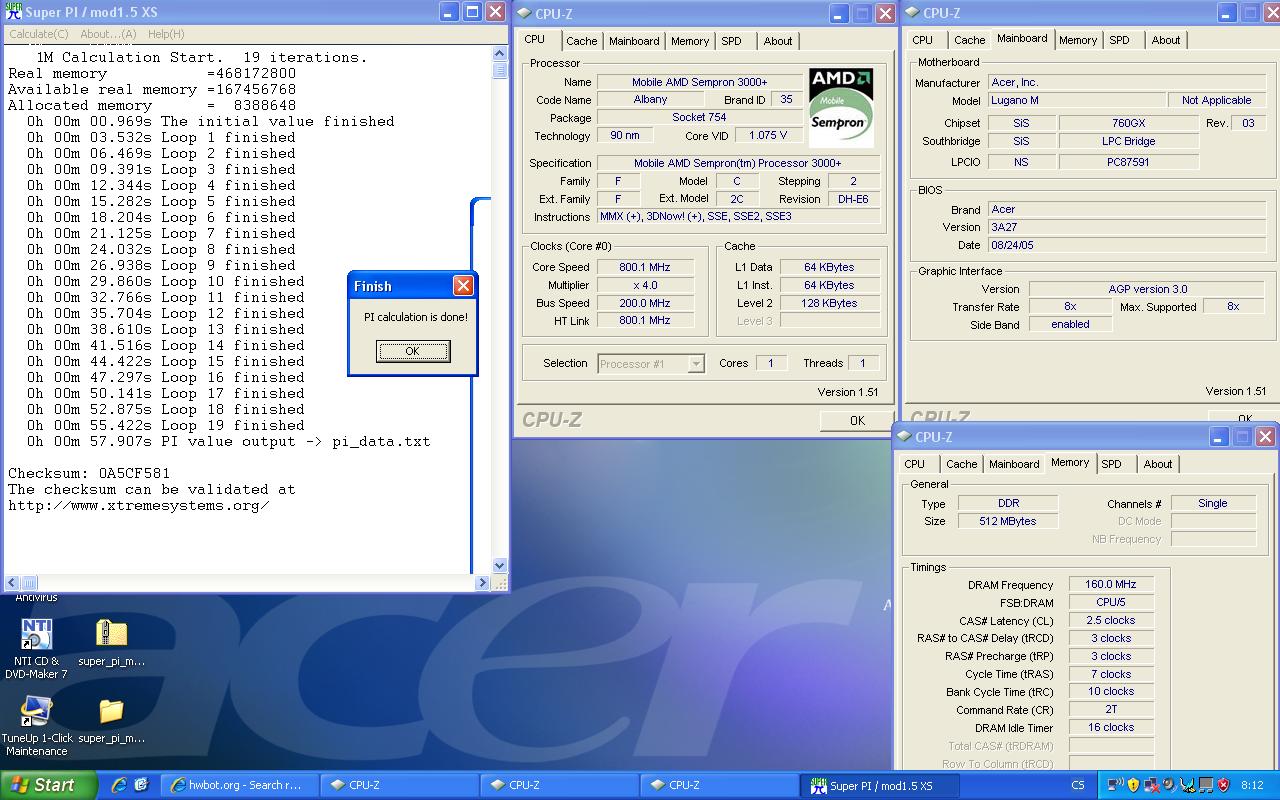Click the Super PI / mod1.5 XS taskbar button

[880, 785]
